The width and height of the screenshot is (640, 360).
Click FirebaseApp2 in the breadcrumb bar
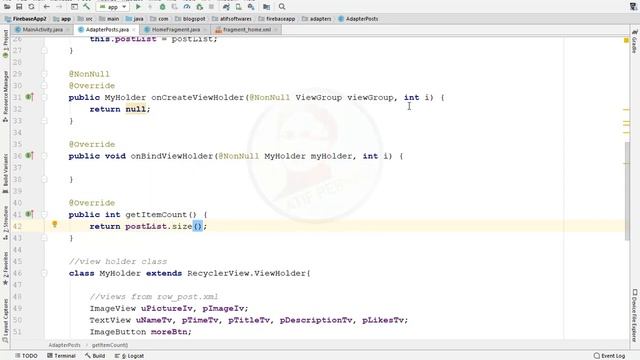[26, 19]
